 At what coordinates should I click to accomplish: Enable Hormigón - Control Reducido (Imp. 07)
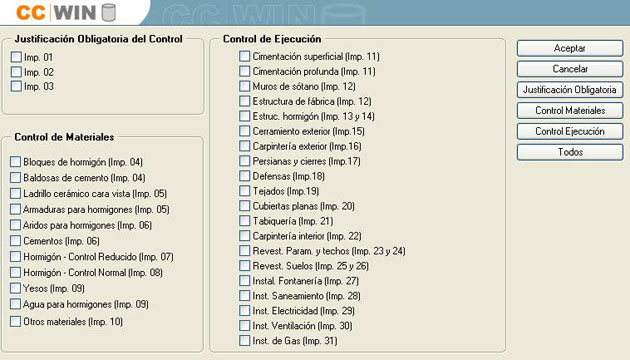click(x=15, y=256)
